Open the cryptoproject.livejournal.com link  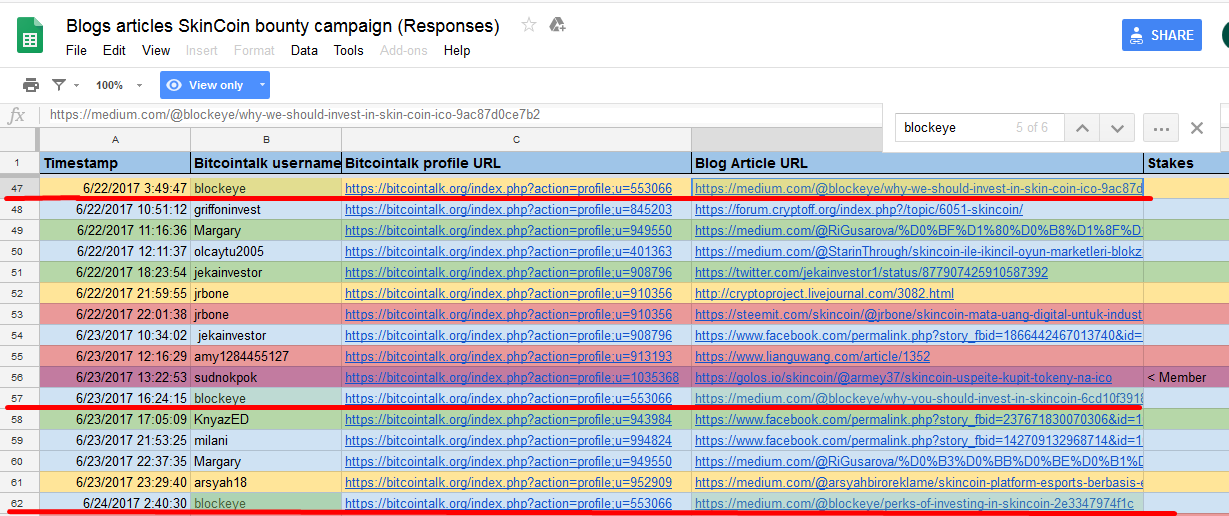824,294
